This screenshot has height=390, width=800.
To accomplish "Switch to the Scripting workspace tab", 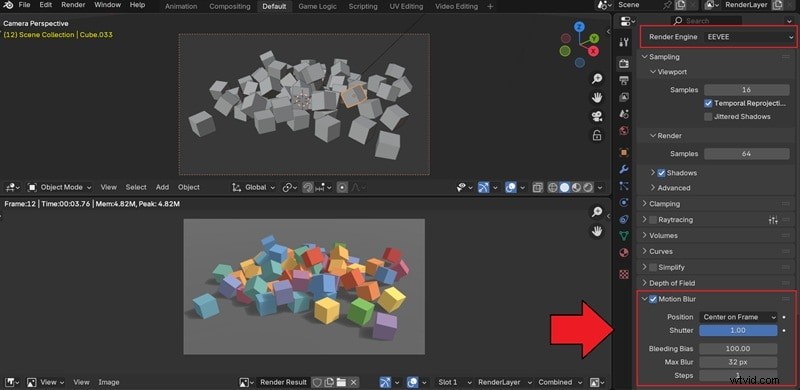I will click(363, 7).
